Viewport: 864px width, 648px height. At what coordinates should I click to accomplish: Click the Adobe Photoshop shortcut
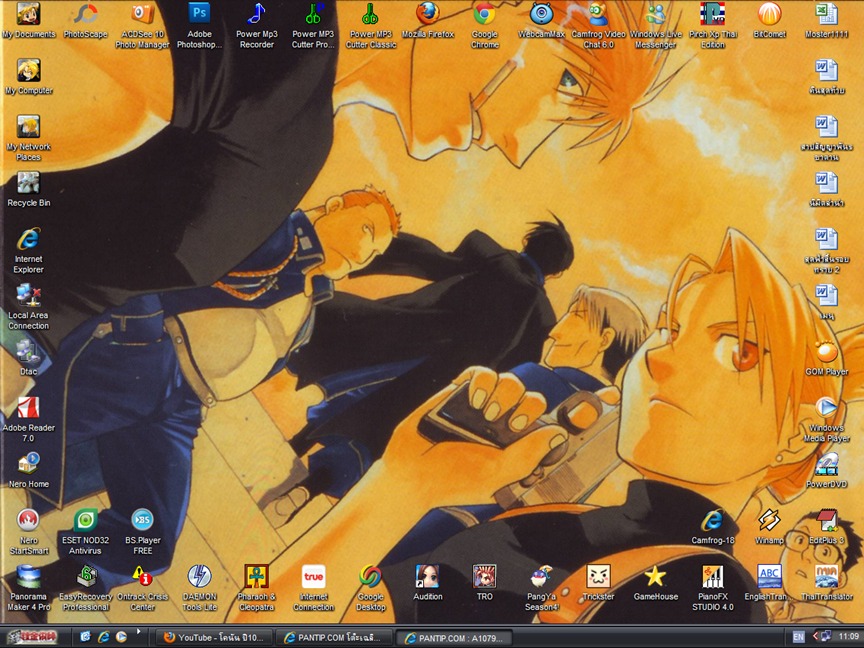click(x=199, y=26)
